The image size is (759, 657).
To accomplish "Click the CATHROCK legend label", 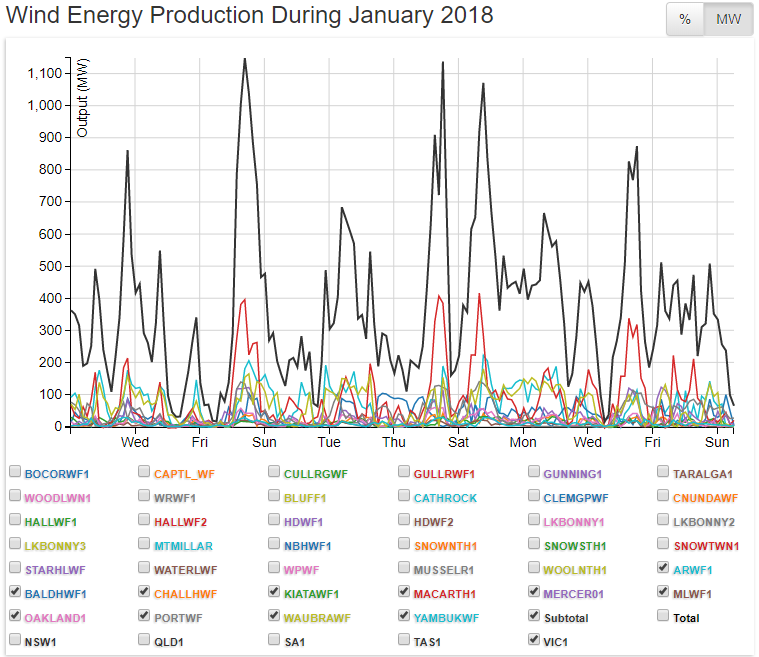I will point(445,498).
